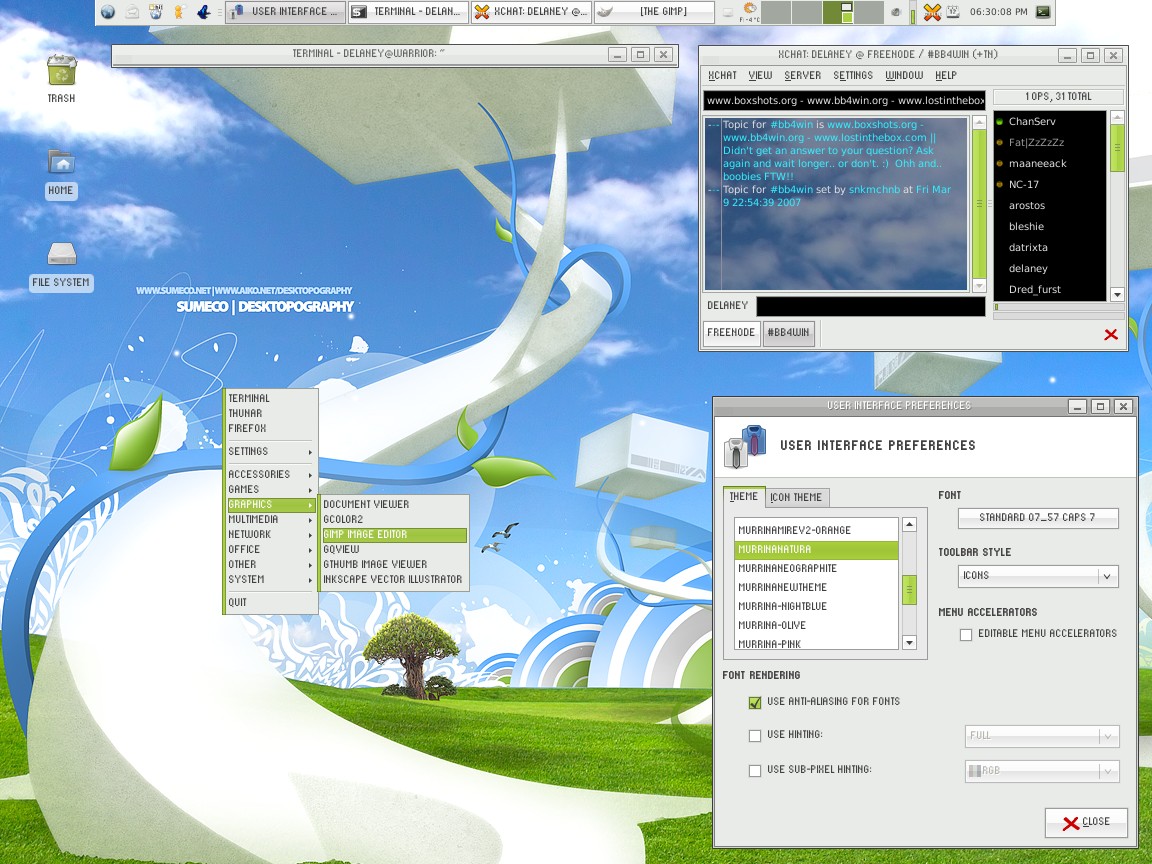This screenshot has width=1152, height=864.
Task: Toggle Use anti-aliasing for fonts checkbox
Action: (x=755, y=702)
